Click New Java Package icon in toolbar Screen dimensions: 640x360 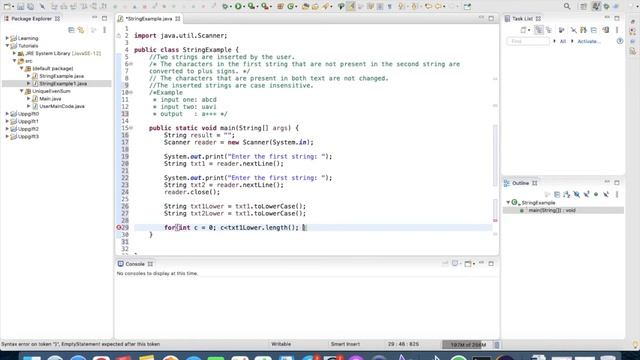280,7
